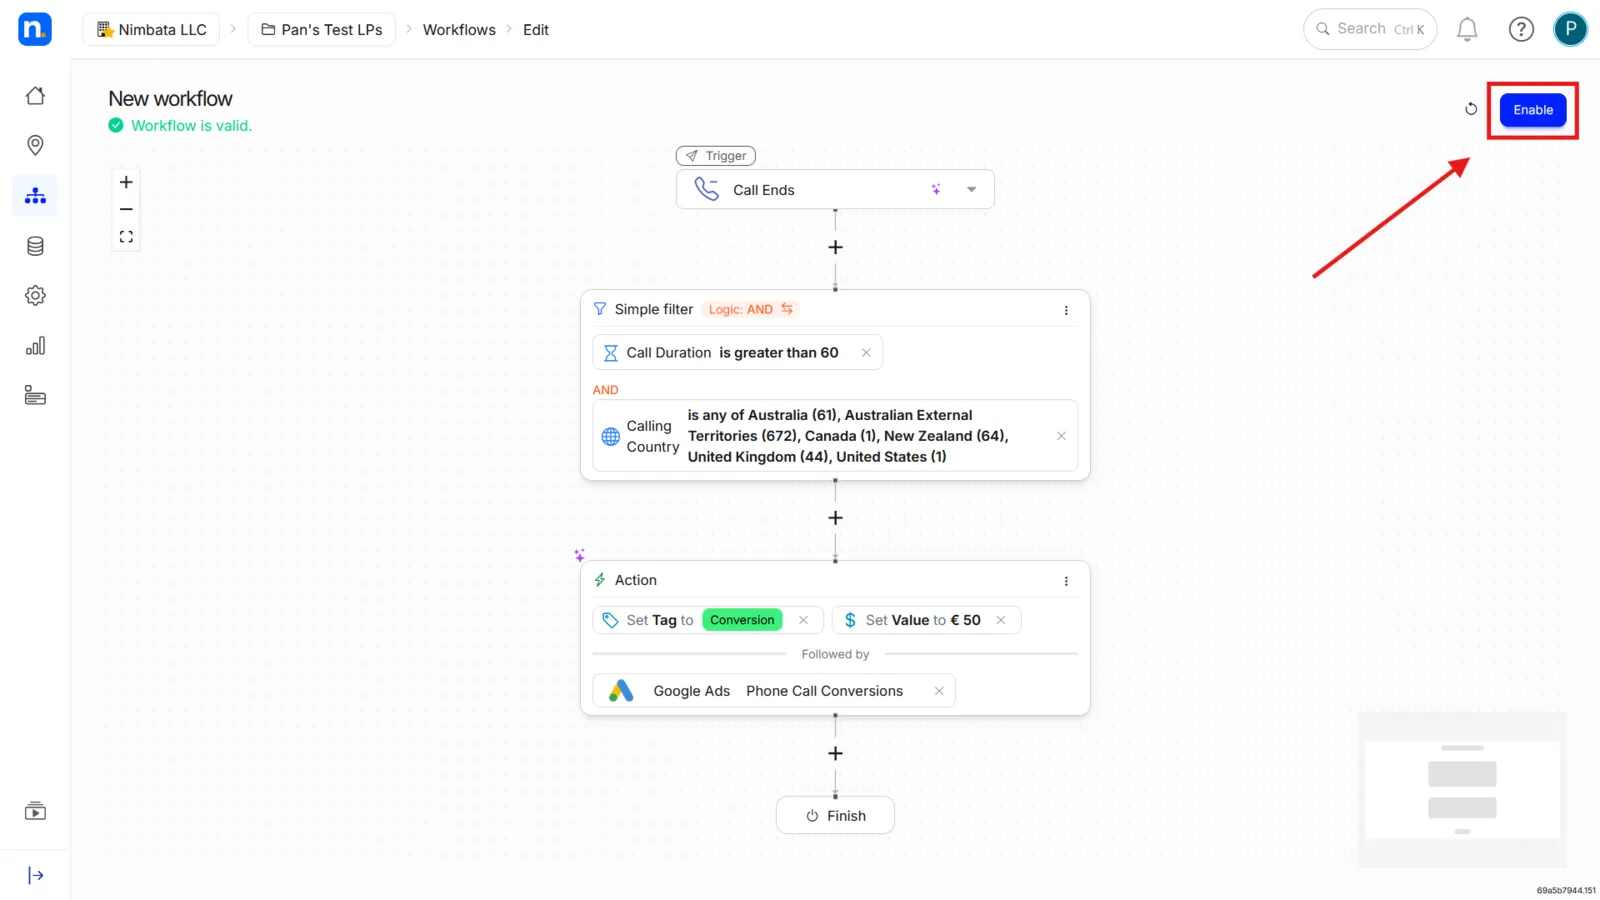Viewport: 1600px width, 900px height.
Task: Add a step above Finish
Action: tap(835, 753)
